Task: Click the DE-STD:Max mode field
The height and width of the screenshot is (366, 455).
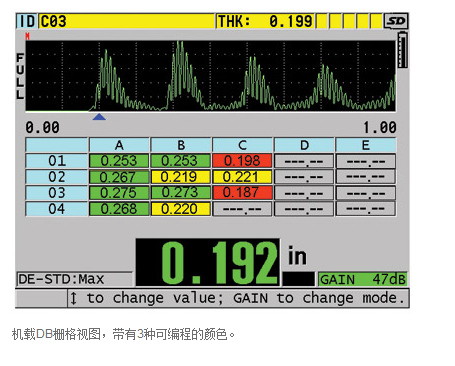Action: coord(75,279)
